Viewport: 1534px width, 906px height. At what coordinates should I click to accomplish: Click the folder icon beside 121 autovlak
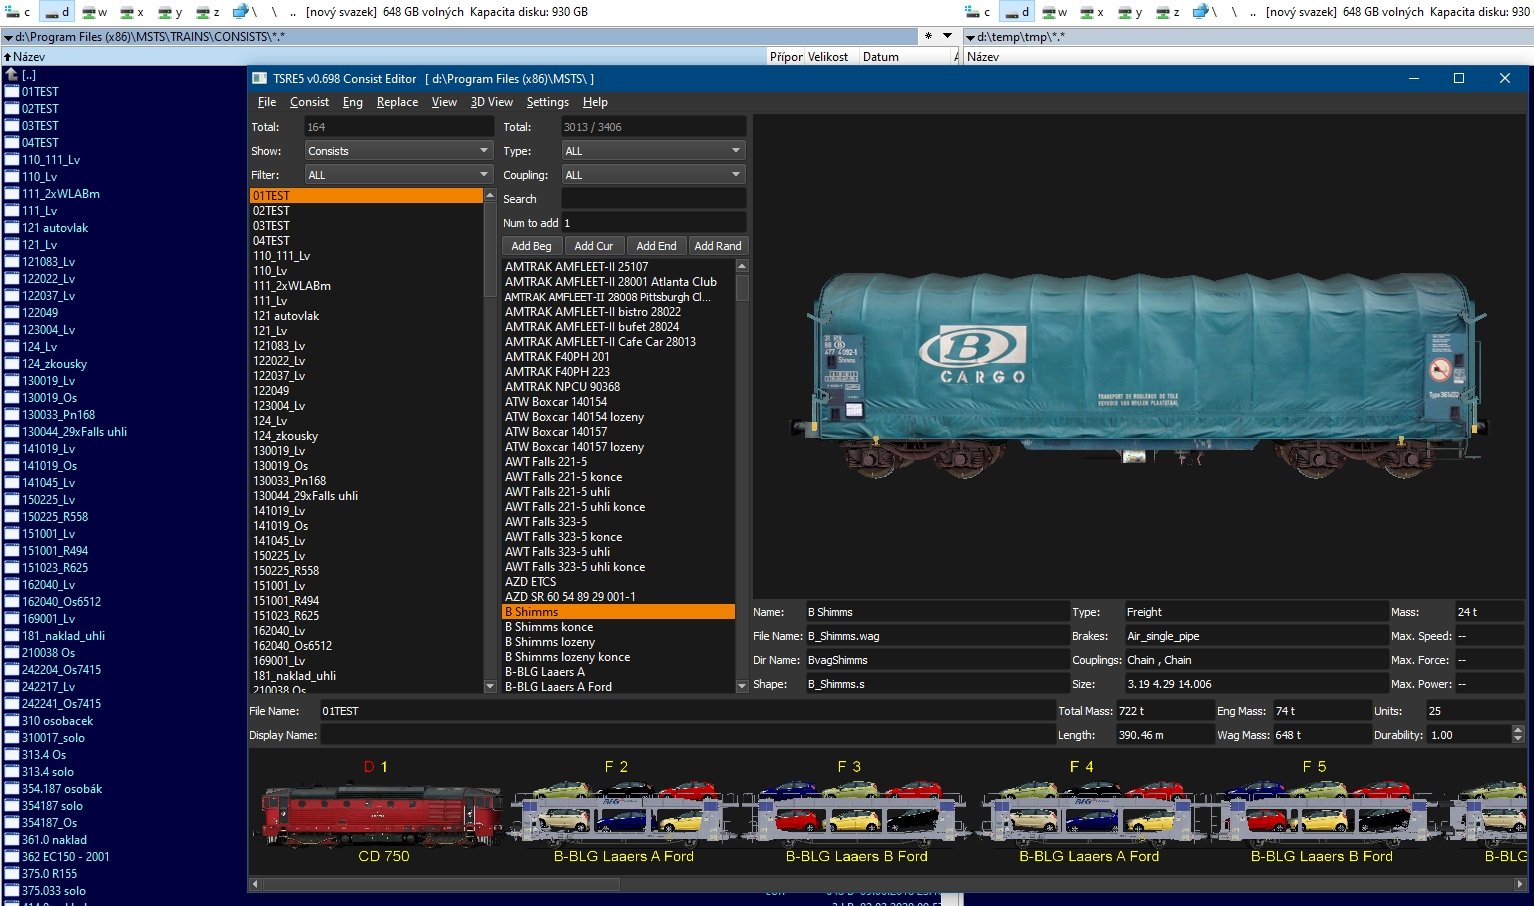12,228
